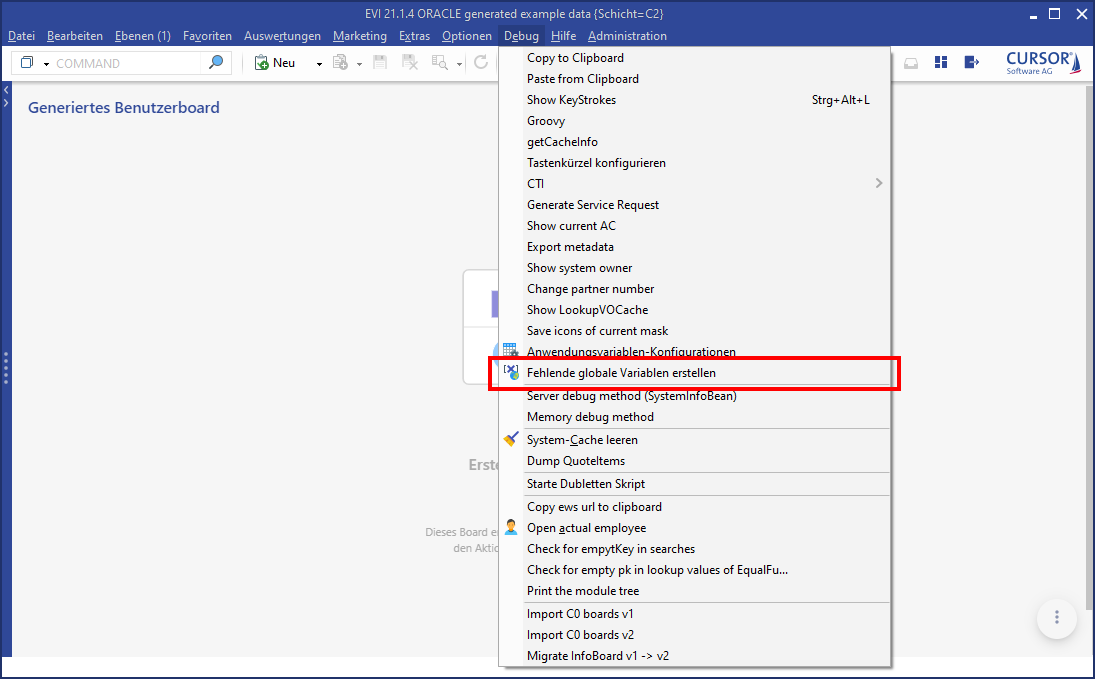This screenshot has height=679, width=1095.
Task: Click the logout arrow icon in top right
Action: tap(970, 62)
